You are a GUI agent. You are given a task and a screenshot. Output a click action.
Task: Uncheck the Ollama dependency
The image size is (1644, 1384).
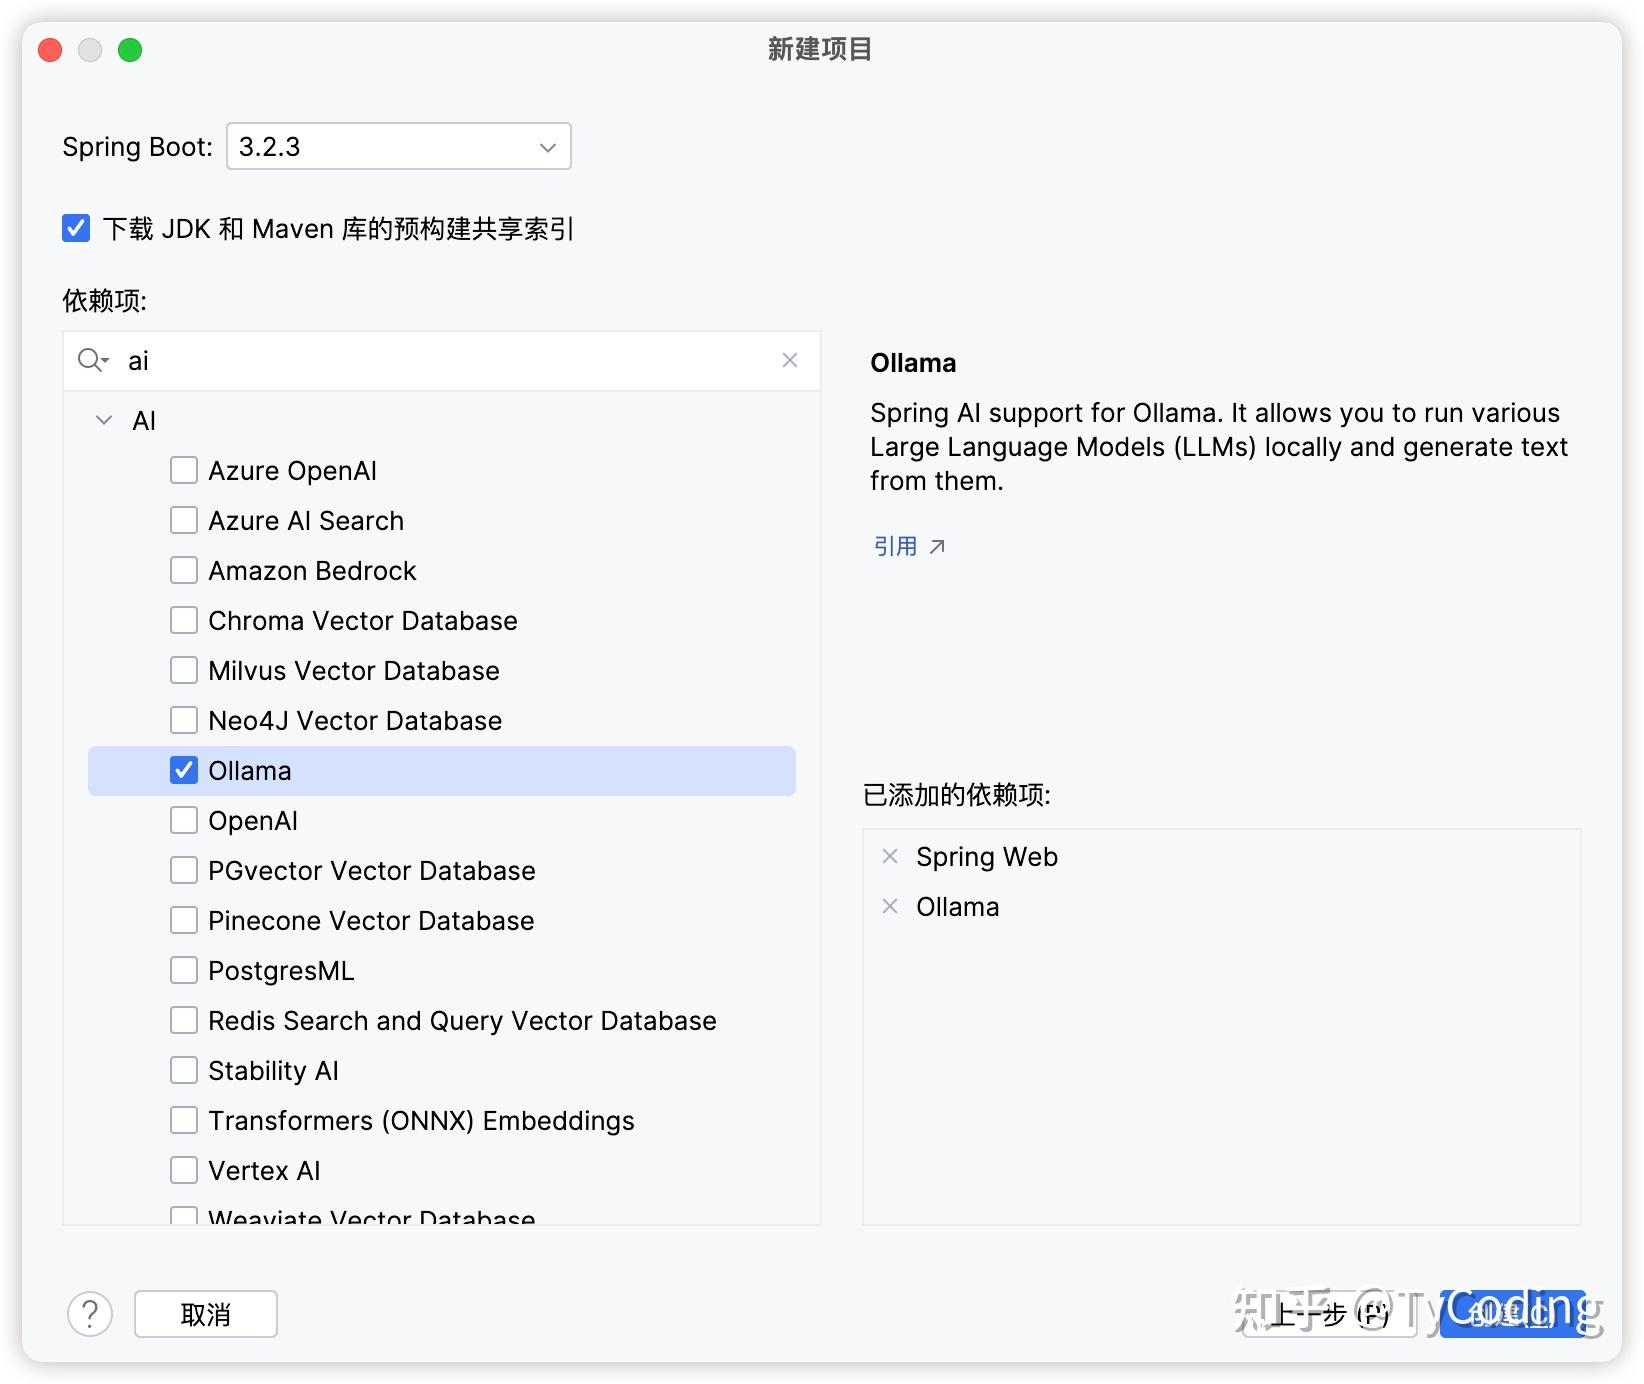tap(184, 770)
